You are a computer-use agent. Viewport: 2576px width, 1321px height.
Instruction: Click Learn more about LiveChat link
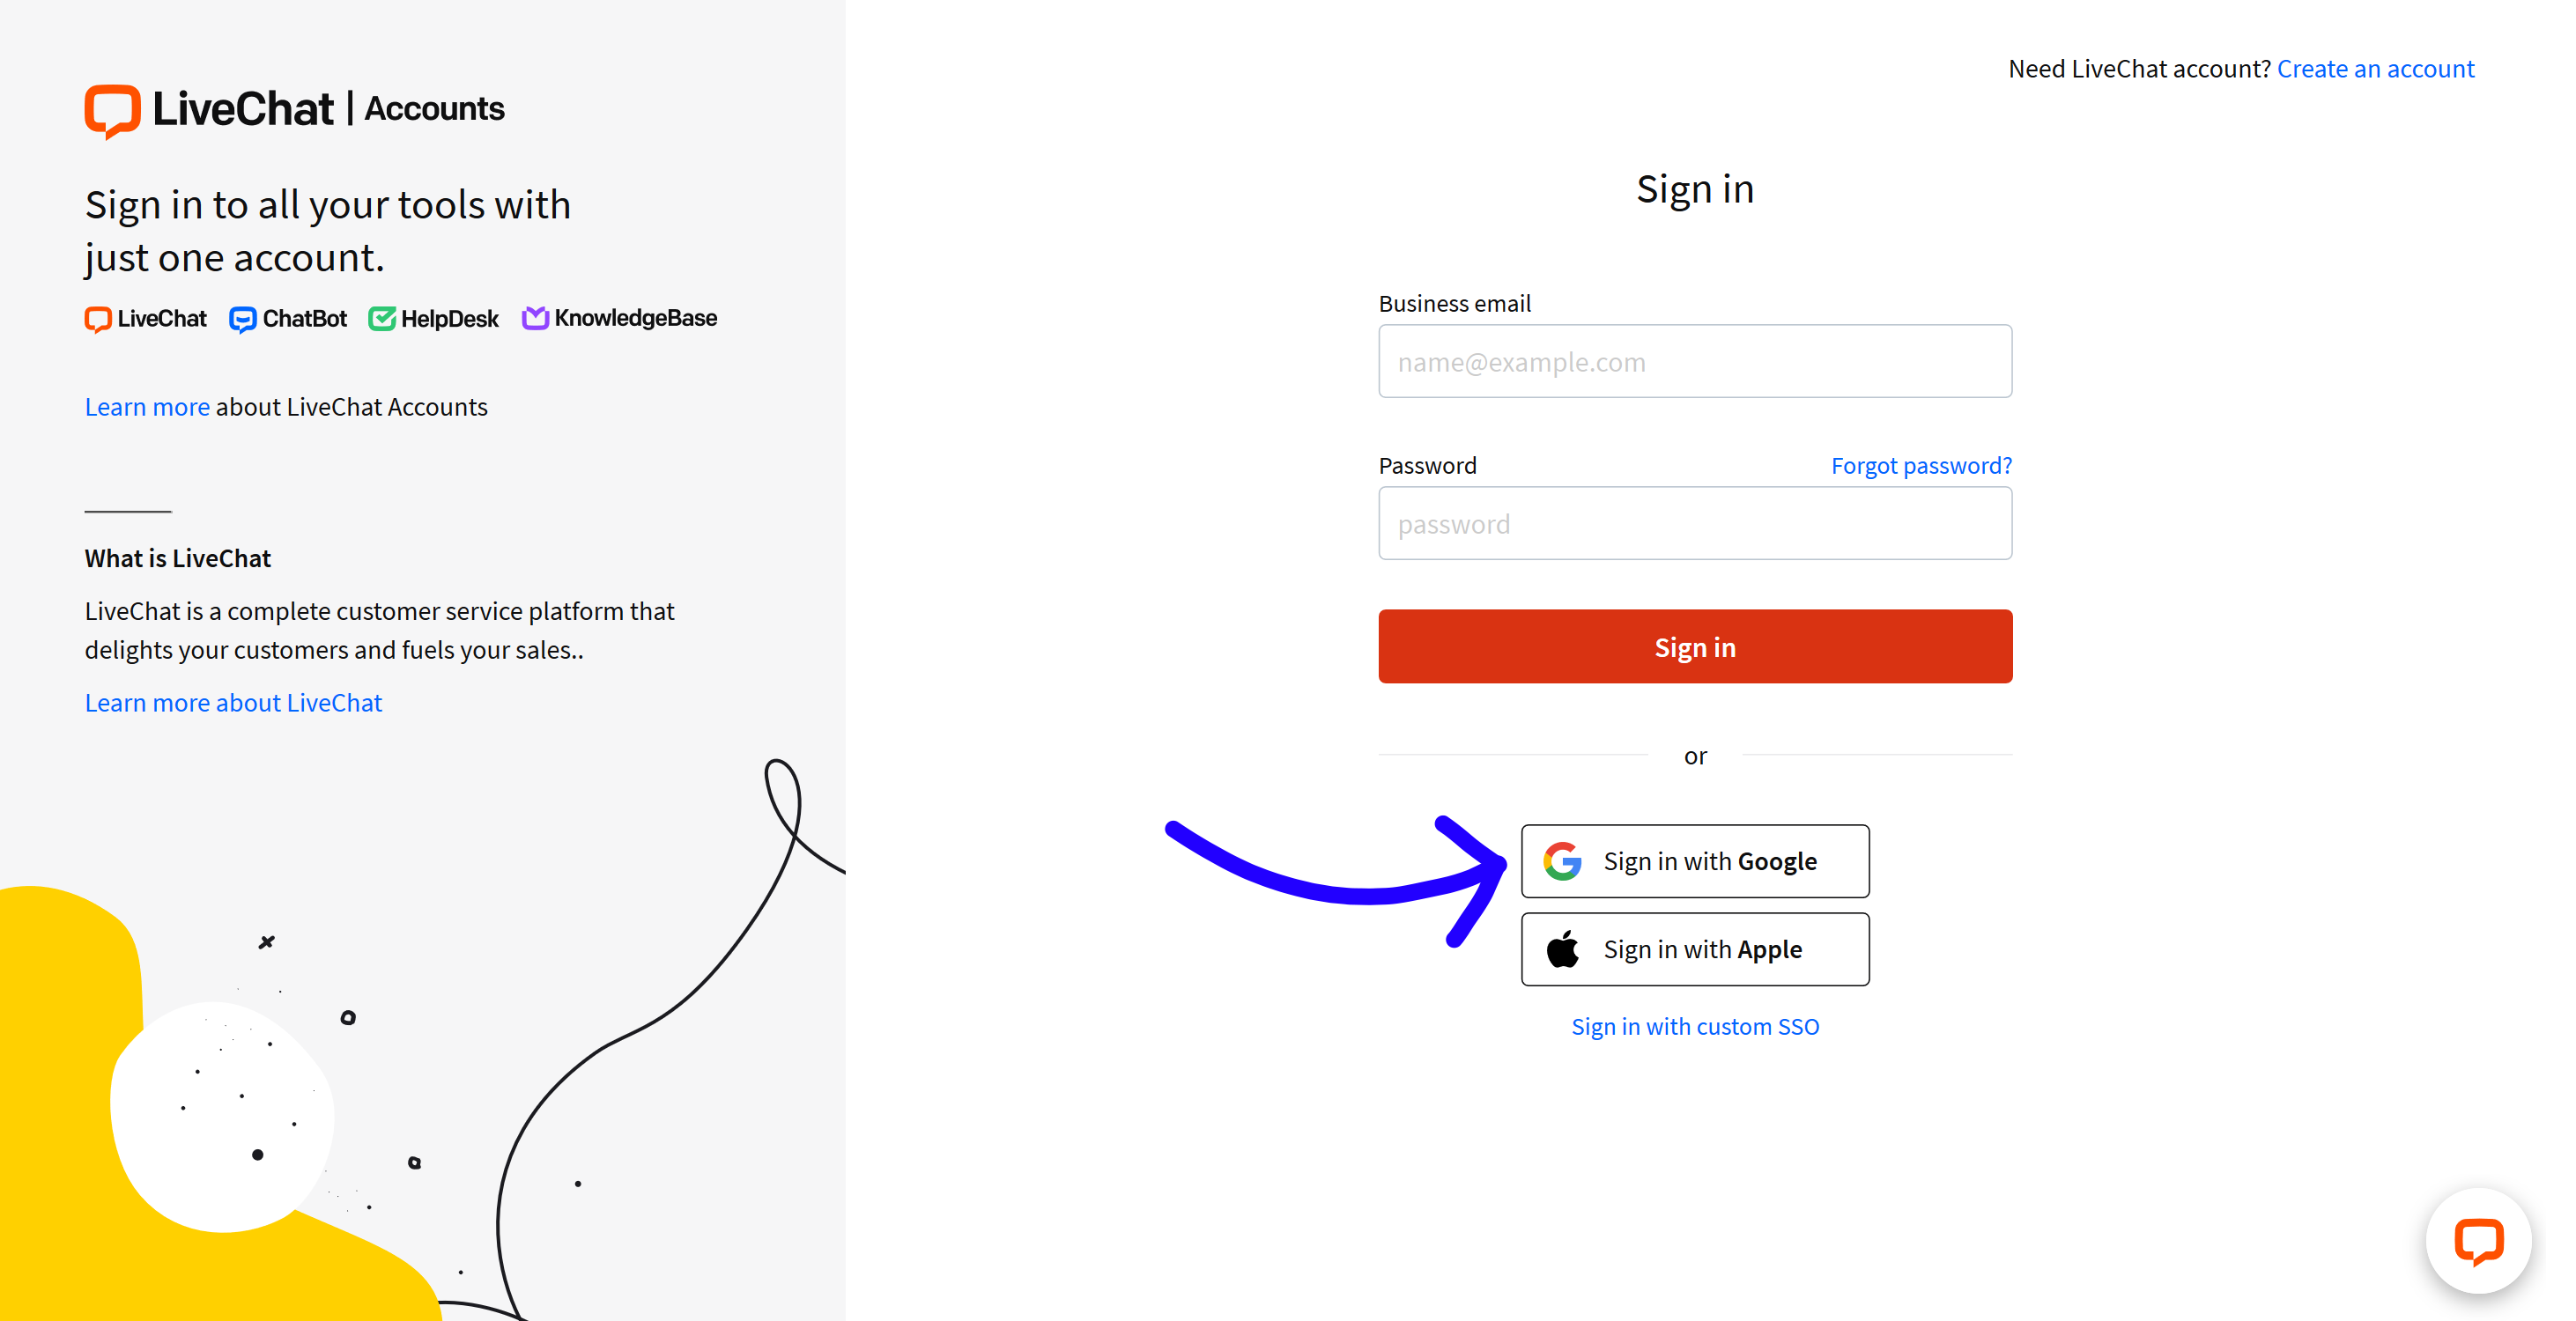click(234, 703)
